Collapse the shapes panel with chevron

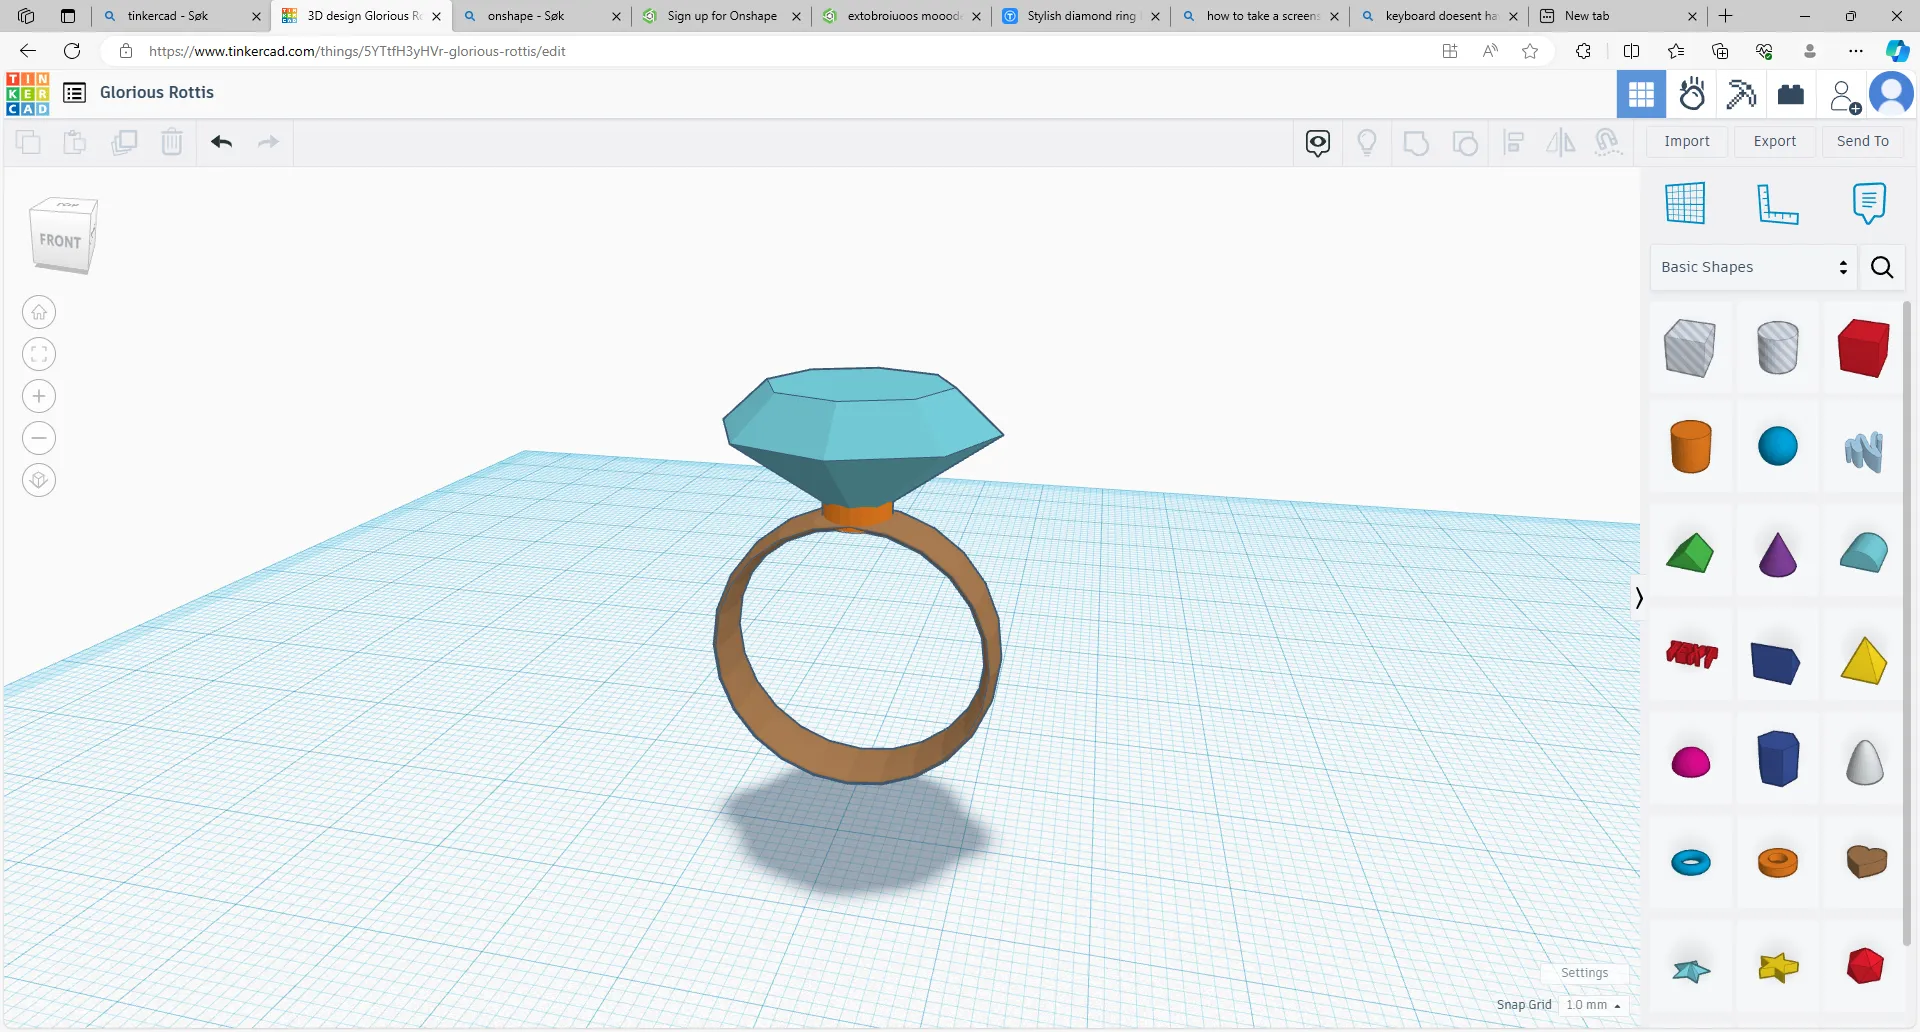(1638, 598)
